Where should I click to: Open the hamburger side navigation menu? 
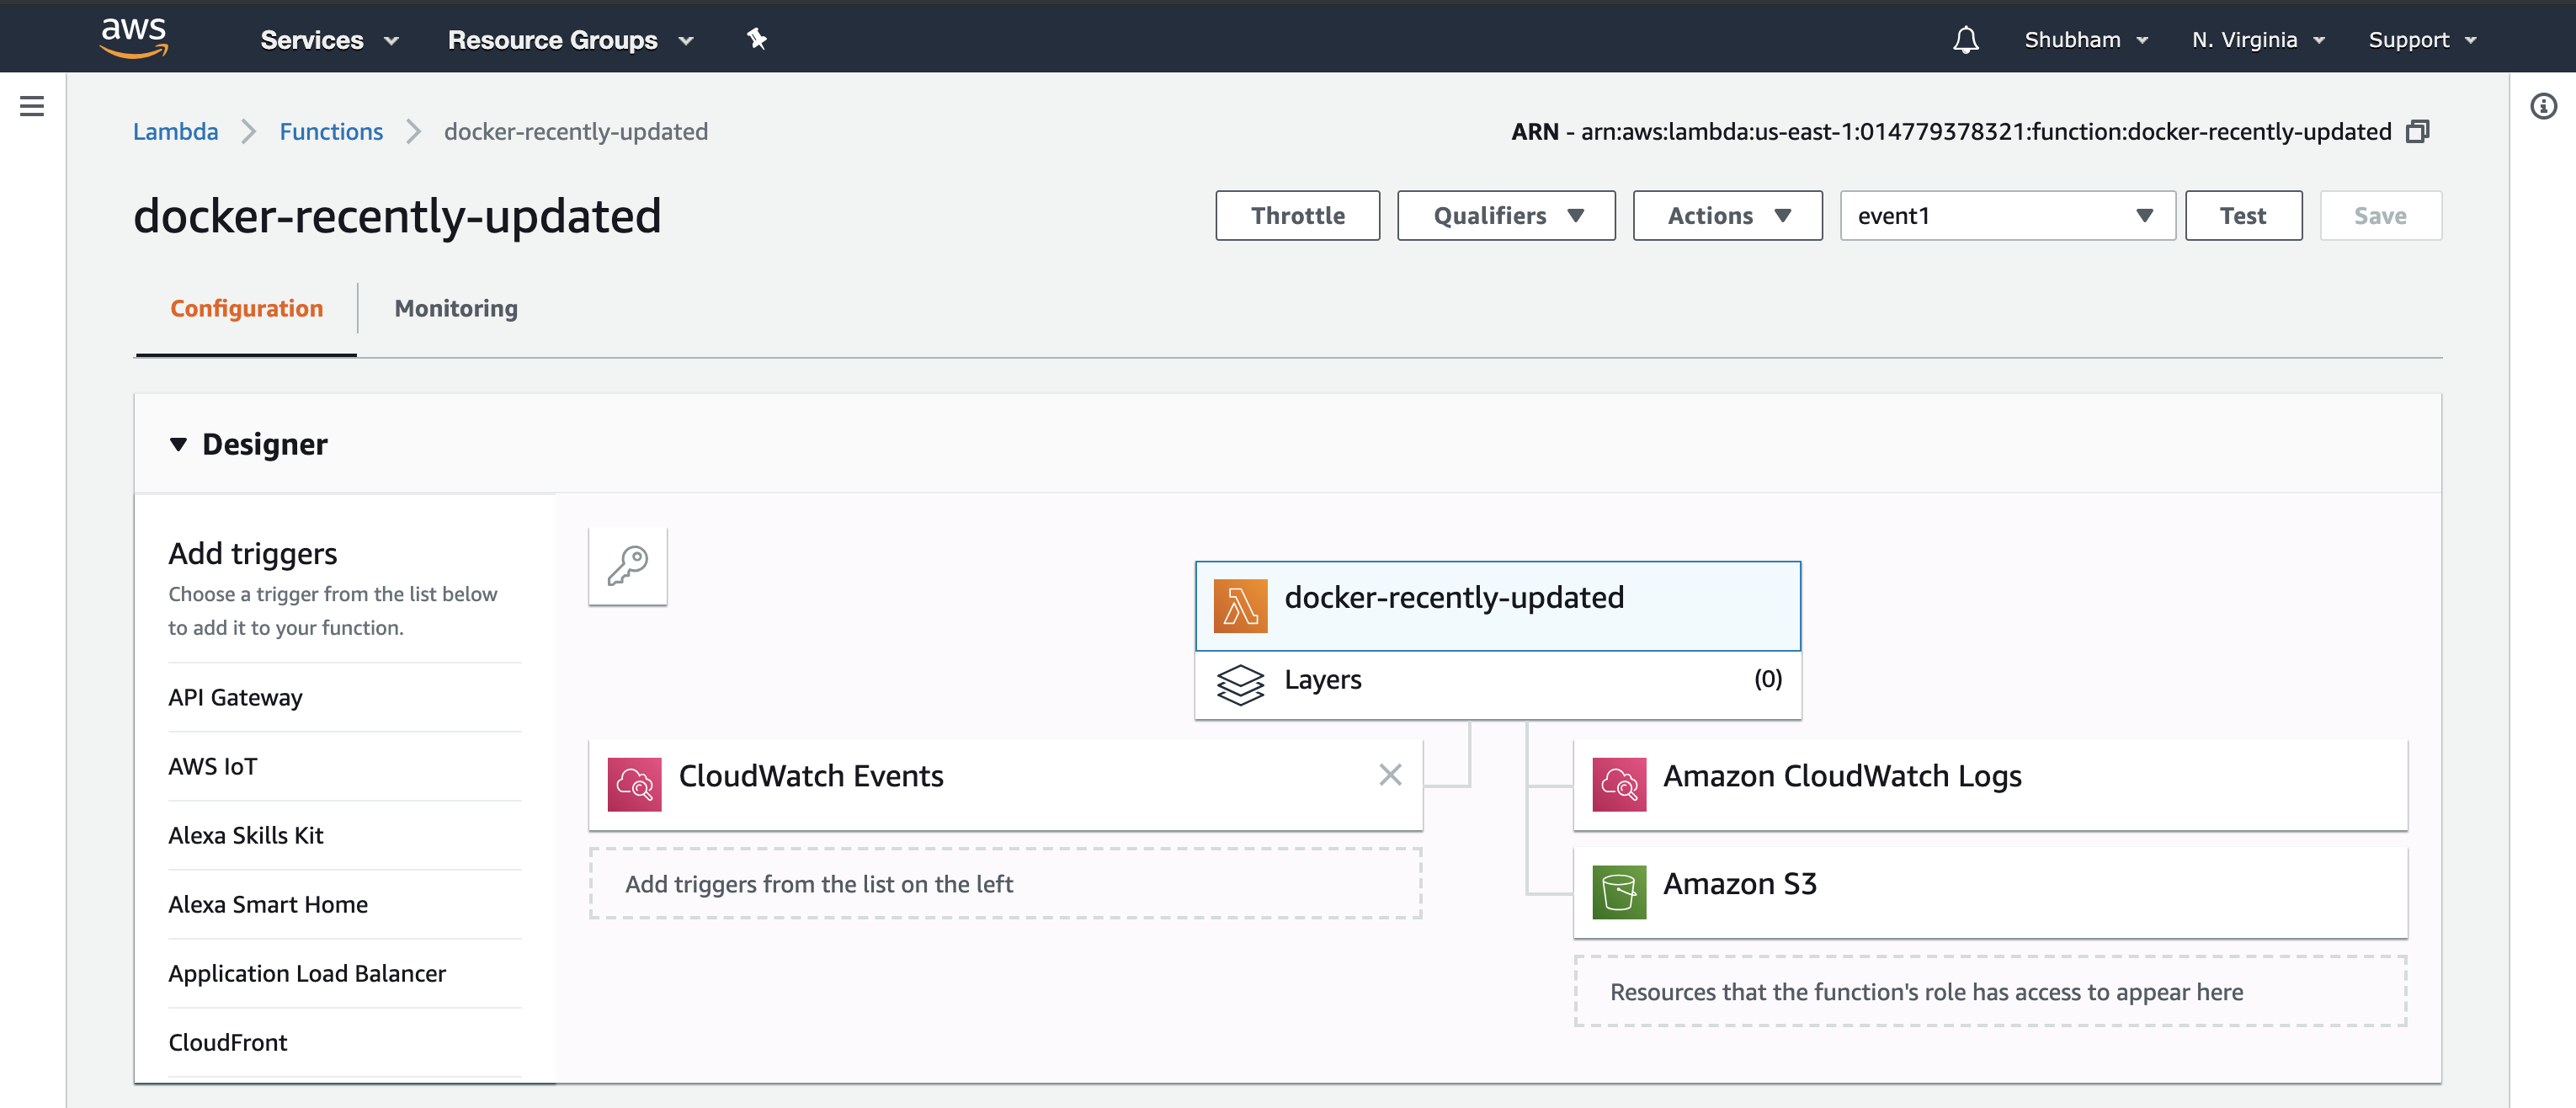coord(32,106)
